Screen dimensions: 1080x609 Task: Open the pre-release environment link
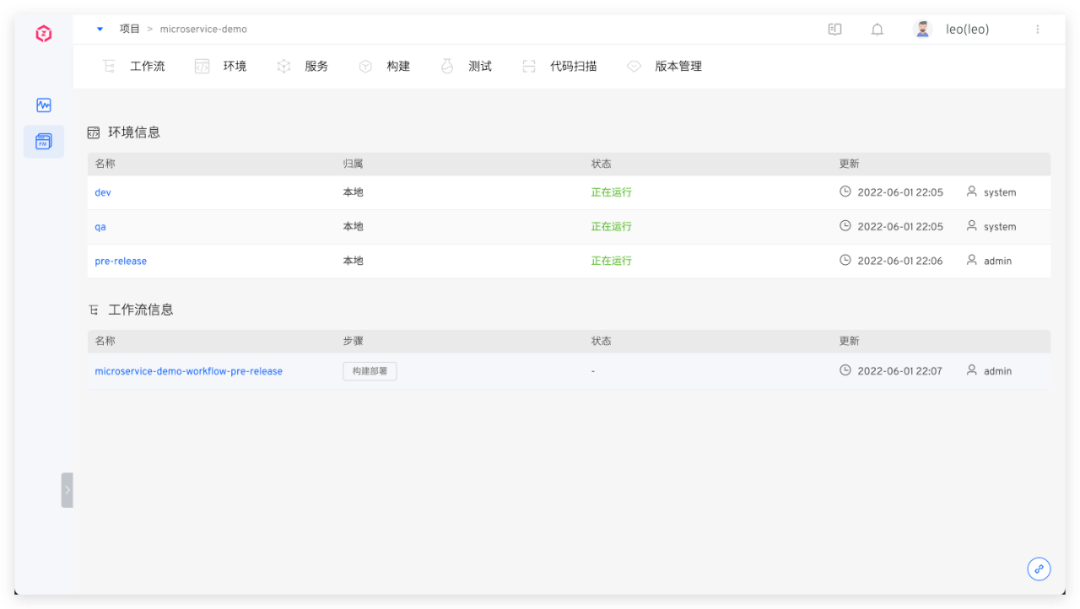tap(121, 261)
